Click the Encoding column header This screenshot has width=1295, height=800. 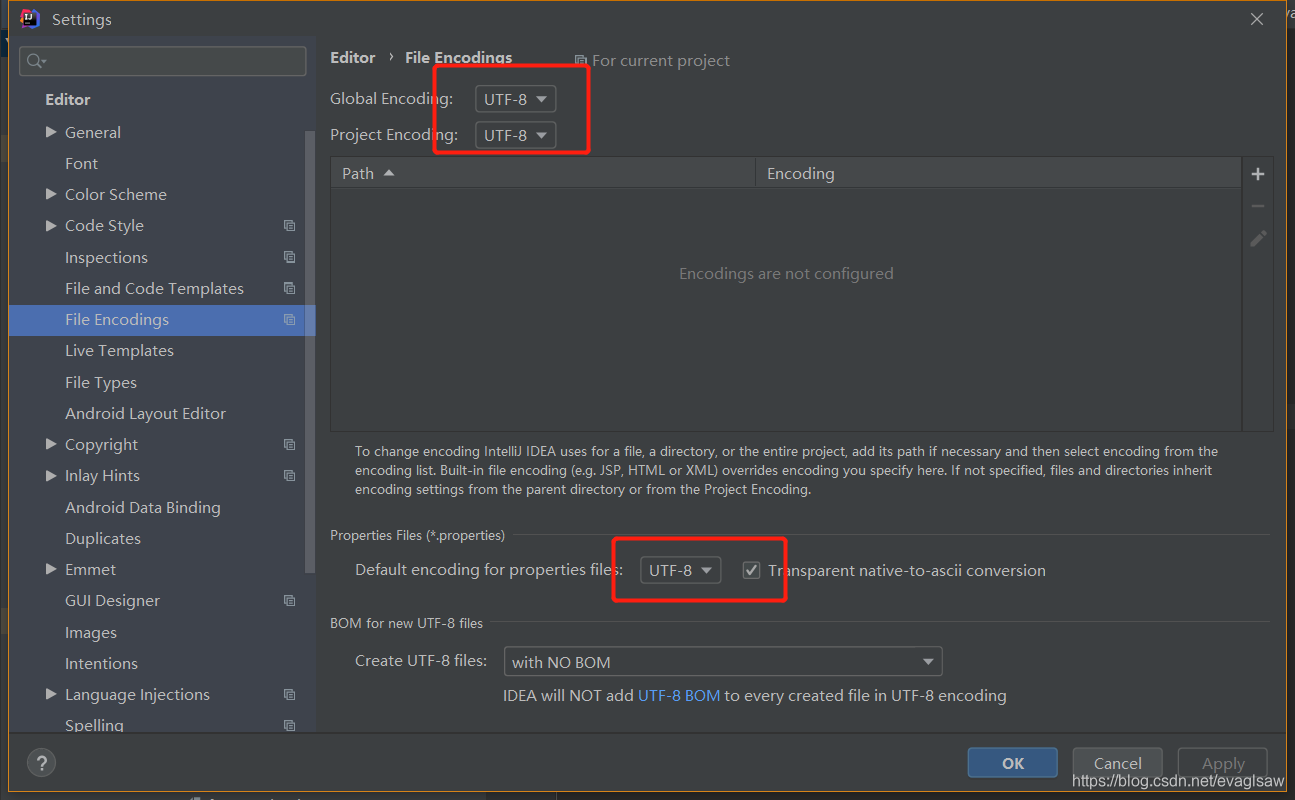[998, 173]
